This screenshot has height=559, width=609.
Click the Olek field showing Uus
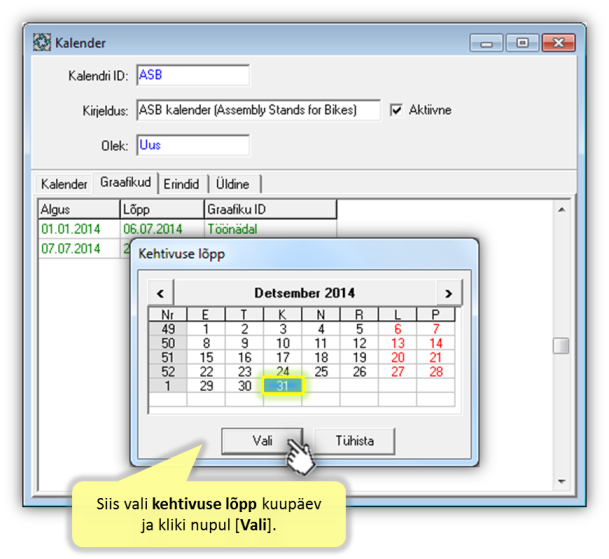click(x=193, y=145)
